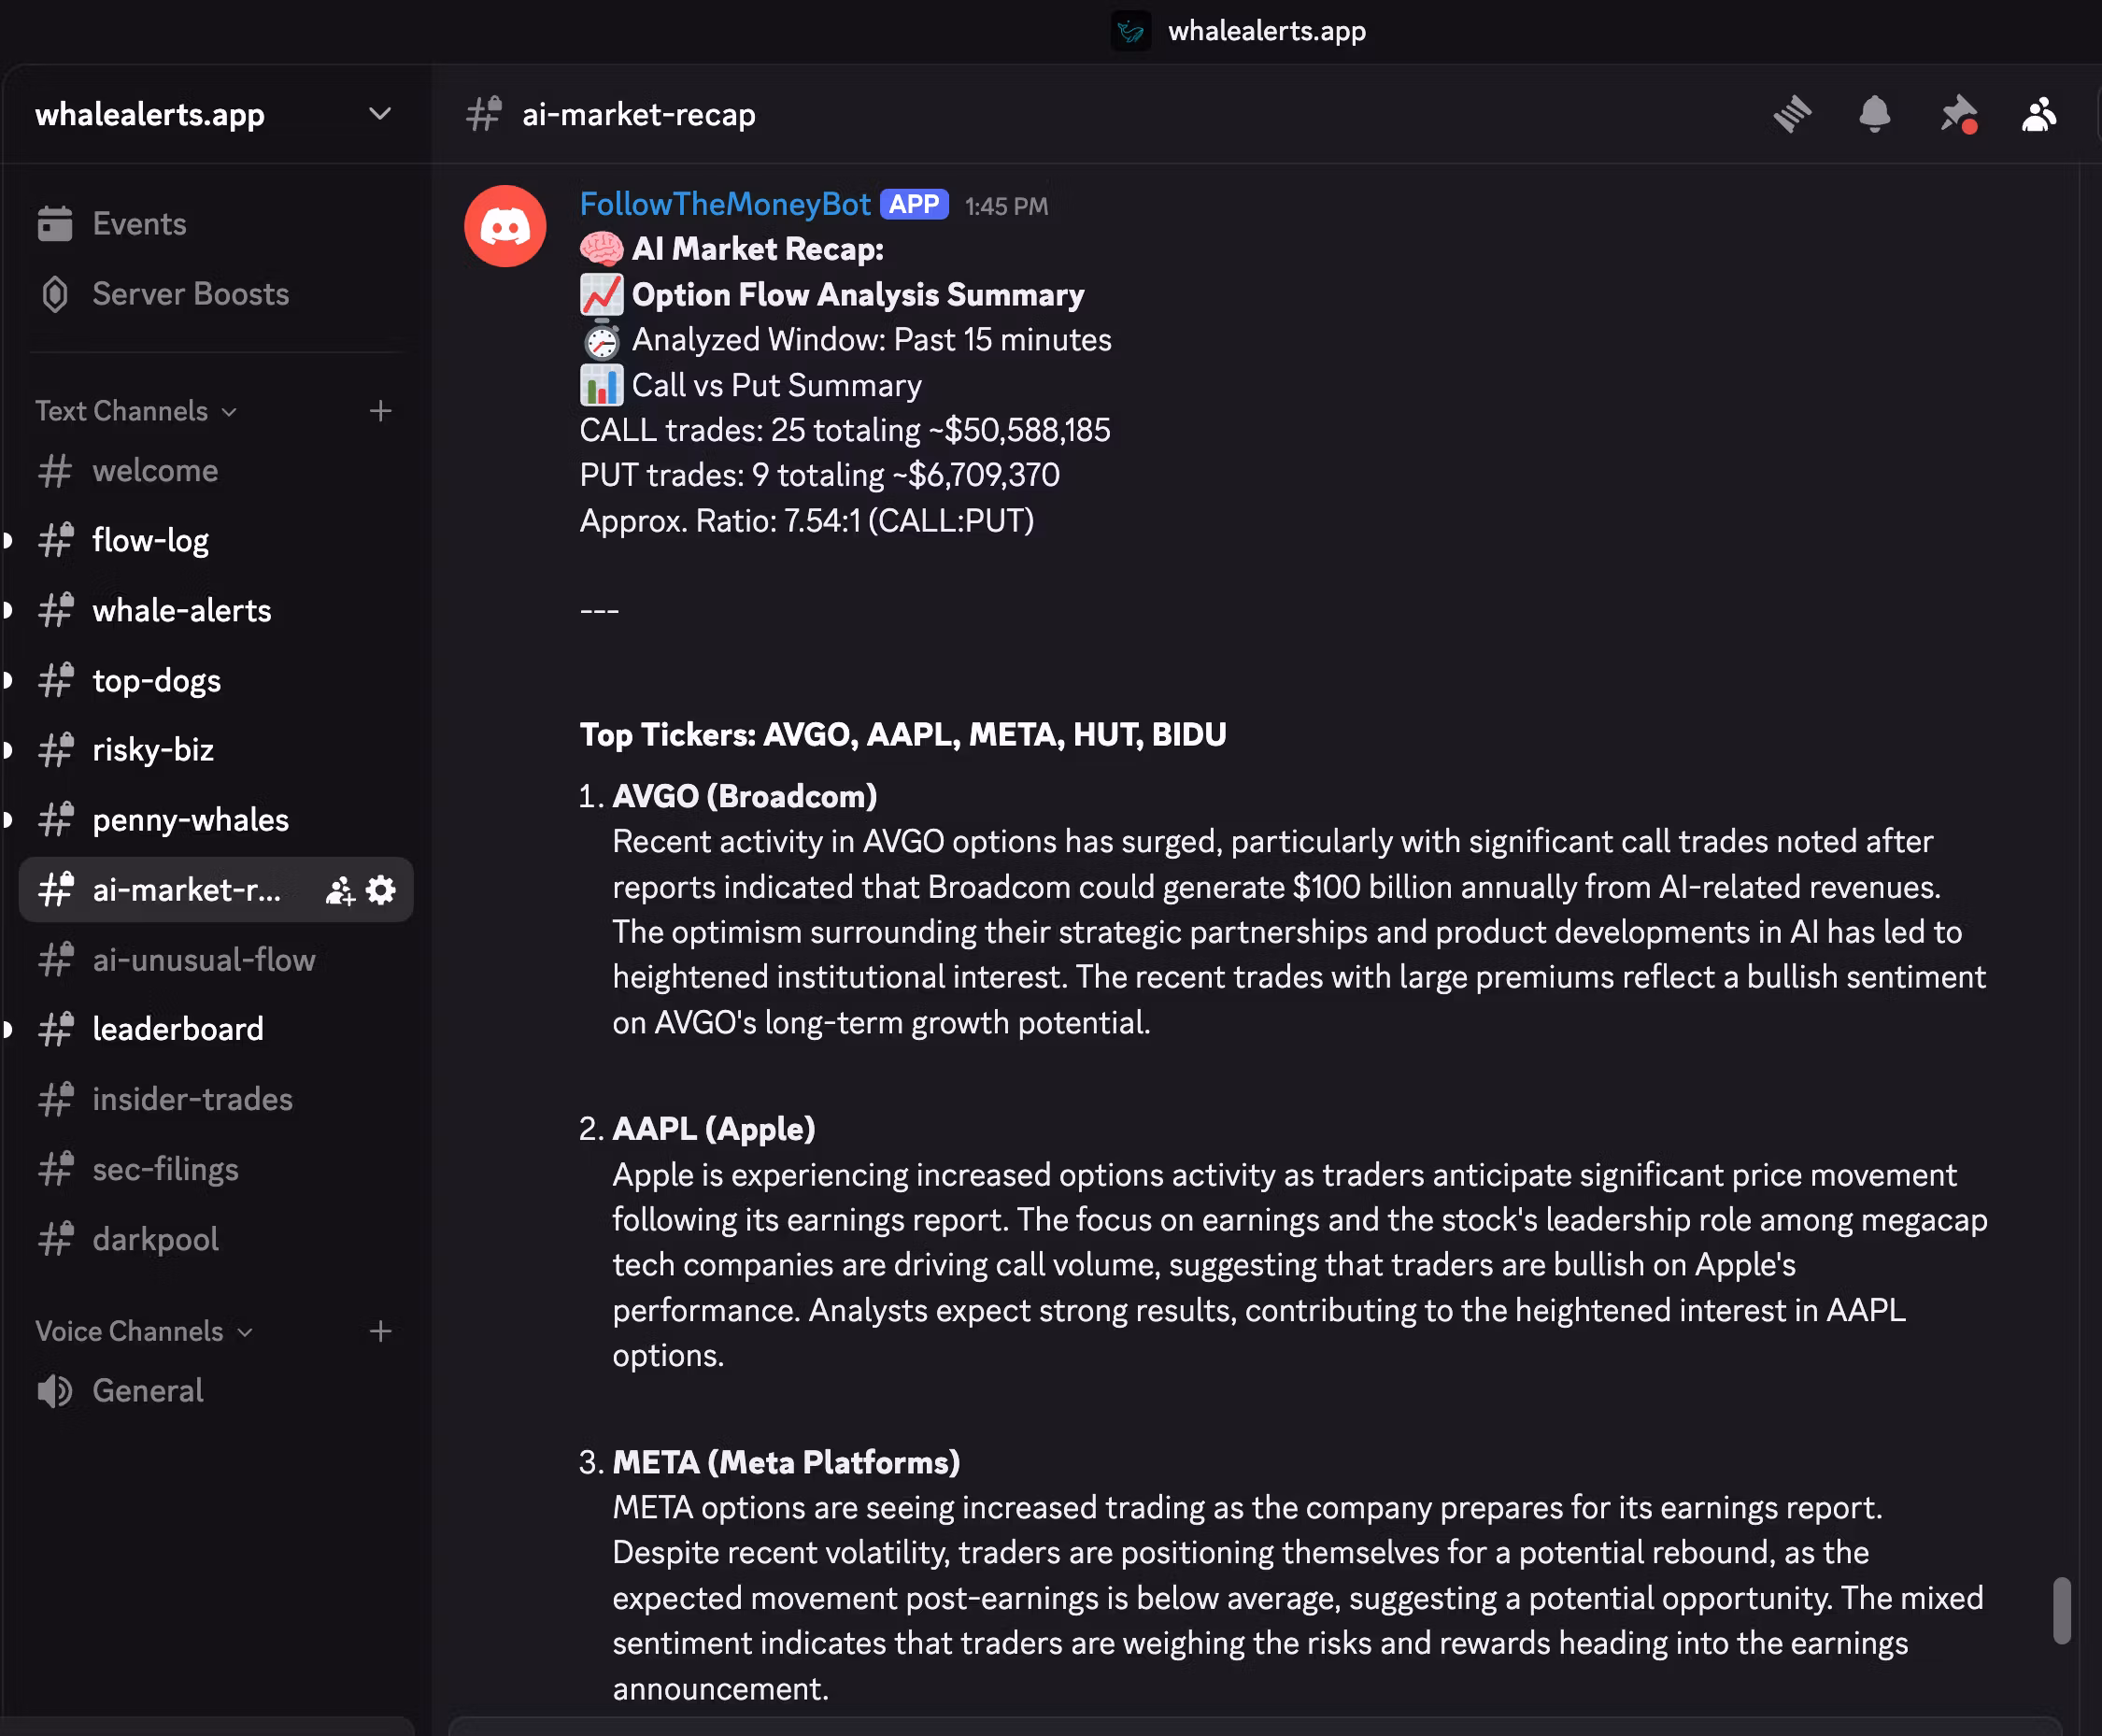Open pinned messages icon
The image size is (2102, 1736).
point(1957,114)
